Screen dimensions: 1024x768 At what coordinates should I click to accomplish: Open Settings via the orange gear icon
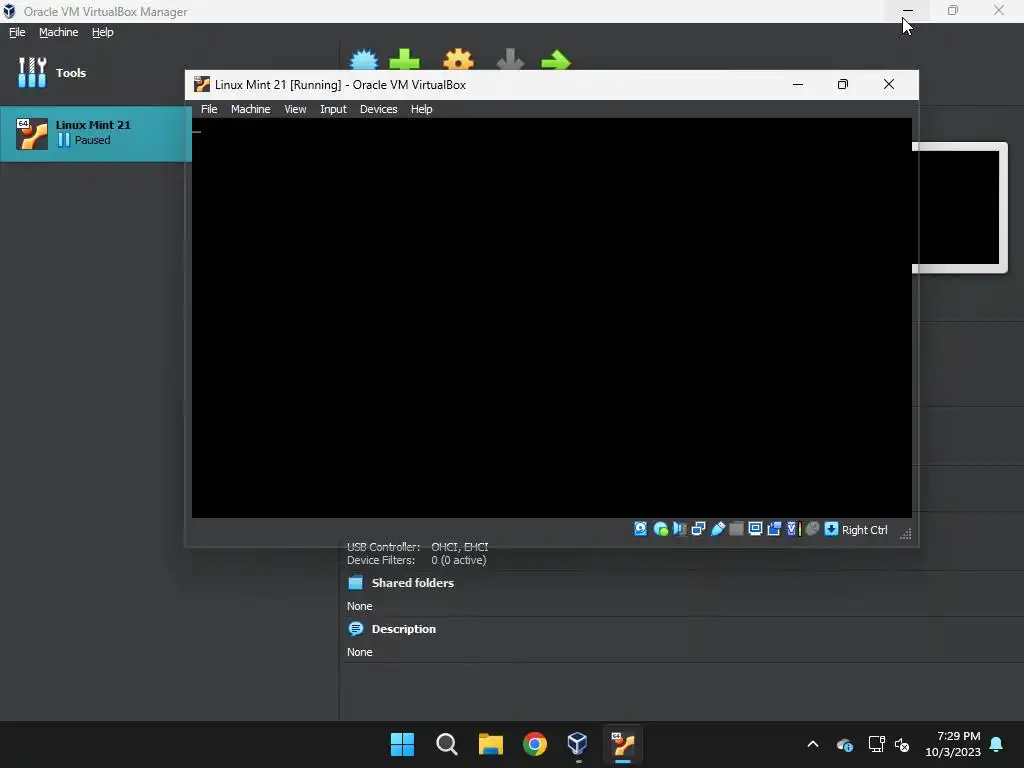(x=458, y=59)
